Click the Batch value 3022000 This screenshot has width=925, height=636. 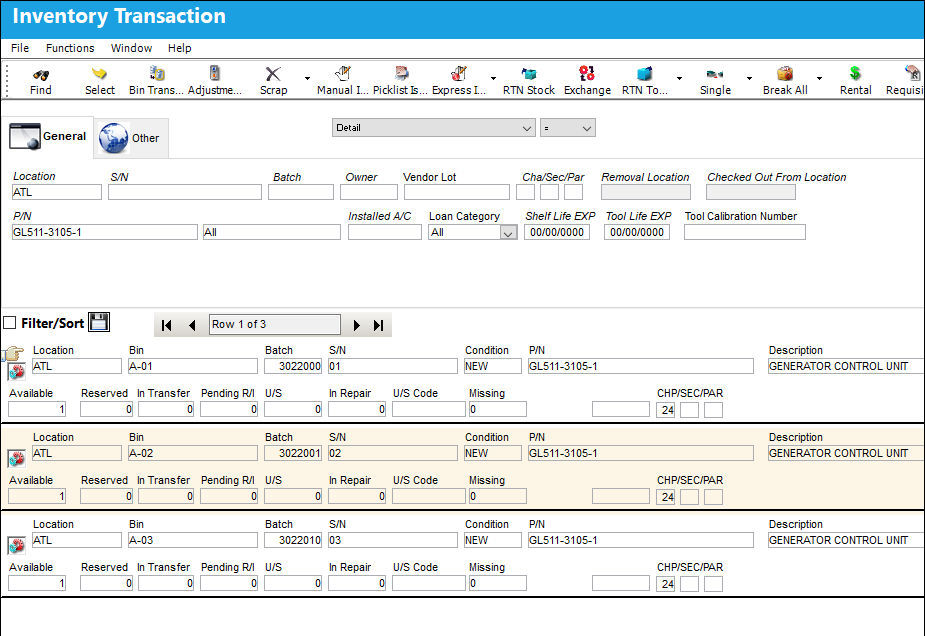pyautogui.click(x=293, y=366)
